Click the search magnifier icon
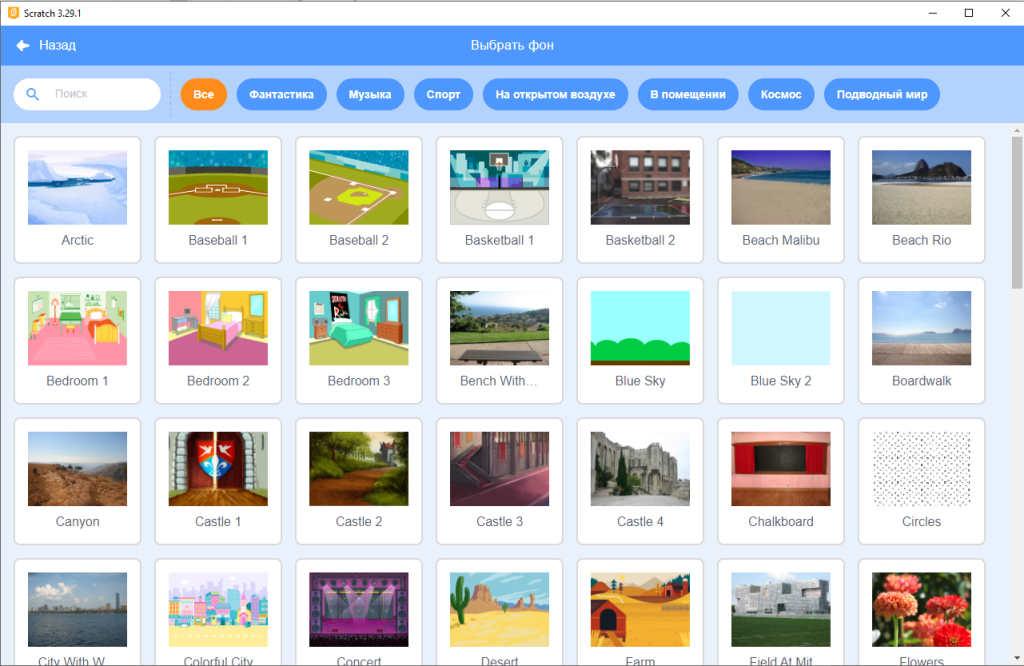 click(x=31, y=93)
